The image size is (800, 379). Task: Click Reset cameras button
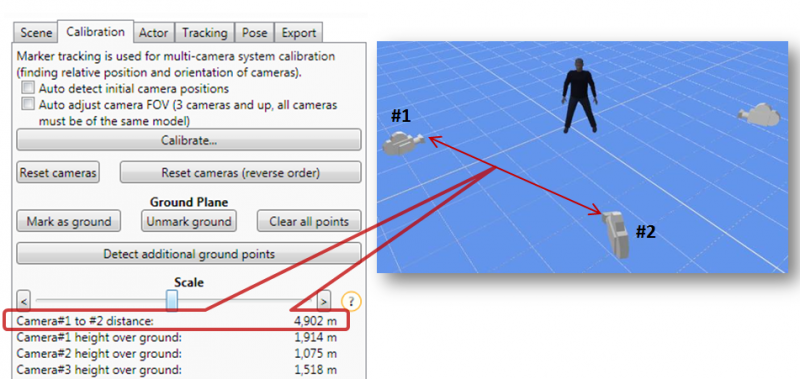click(x=58, y=173)
